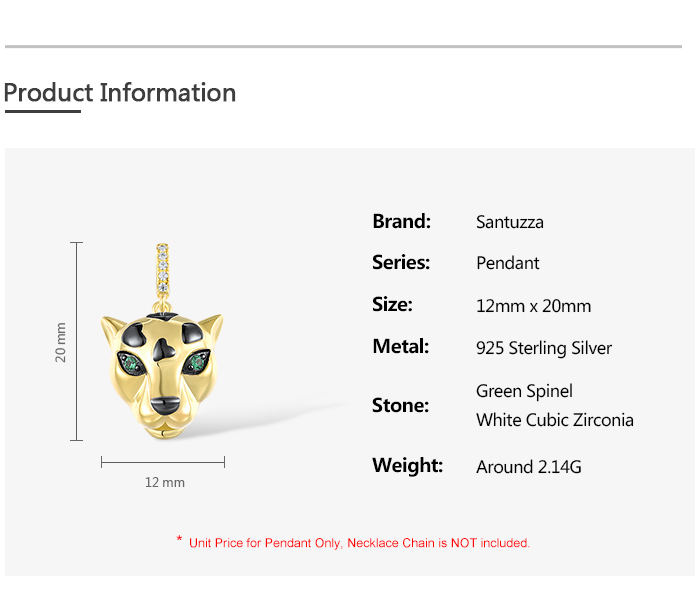Select the White Cubic Zirconia text

coord(555,420)
